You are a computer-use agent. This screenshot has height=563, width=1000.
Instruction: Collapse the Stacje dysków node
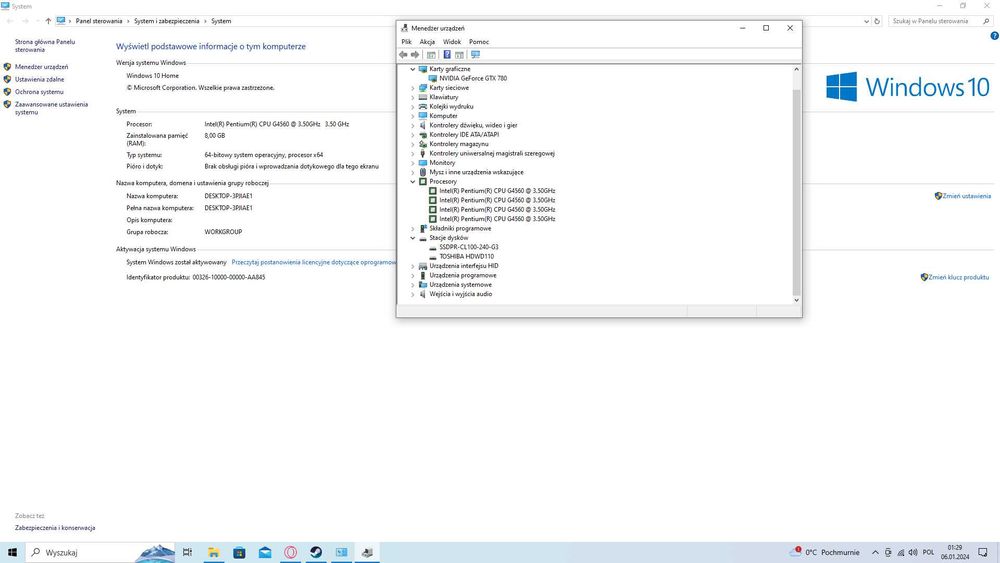[x=413, y=238]
